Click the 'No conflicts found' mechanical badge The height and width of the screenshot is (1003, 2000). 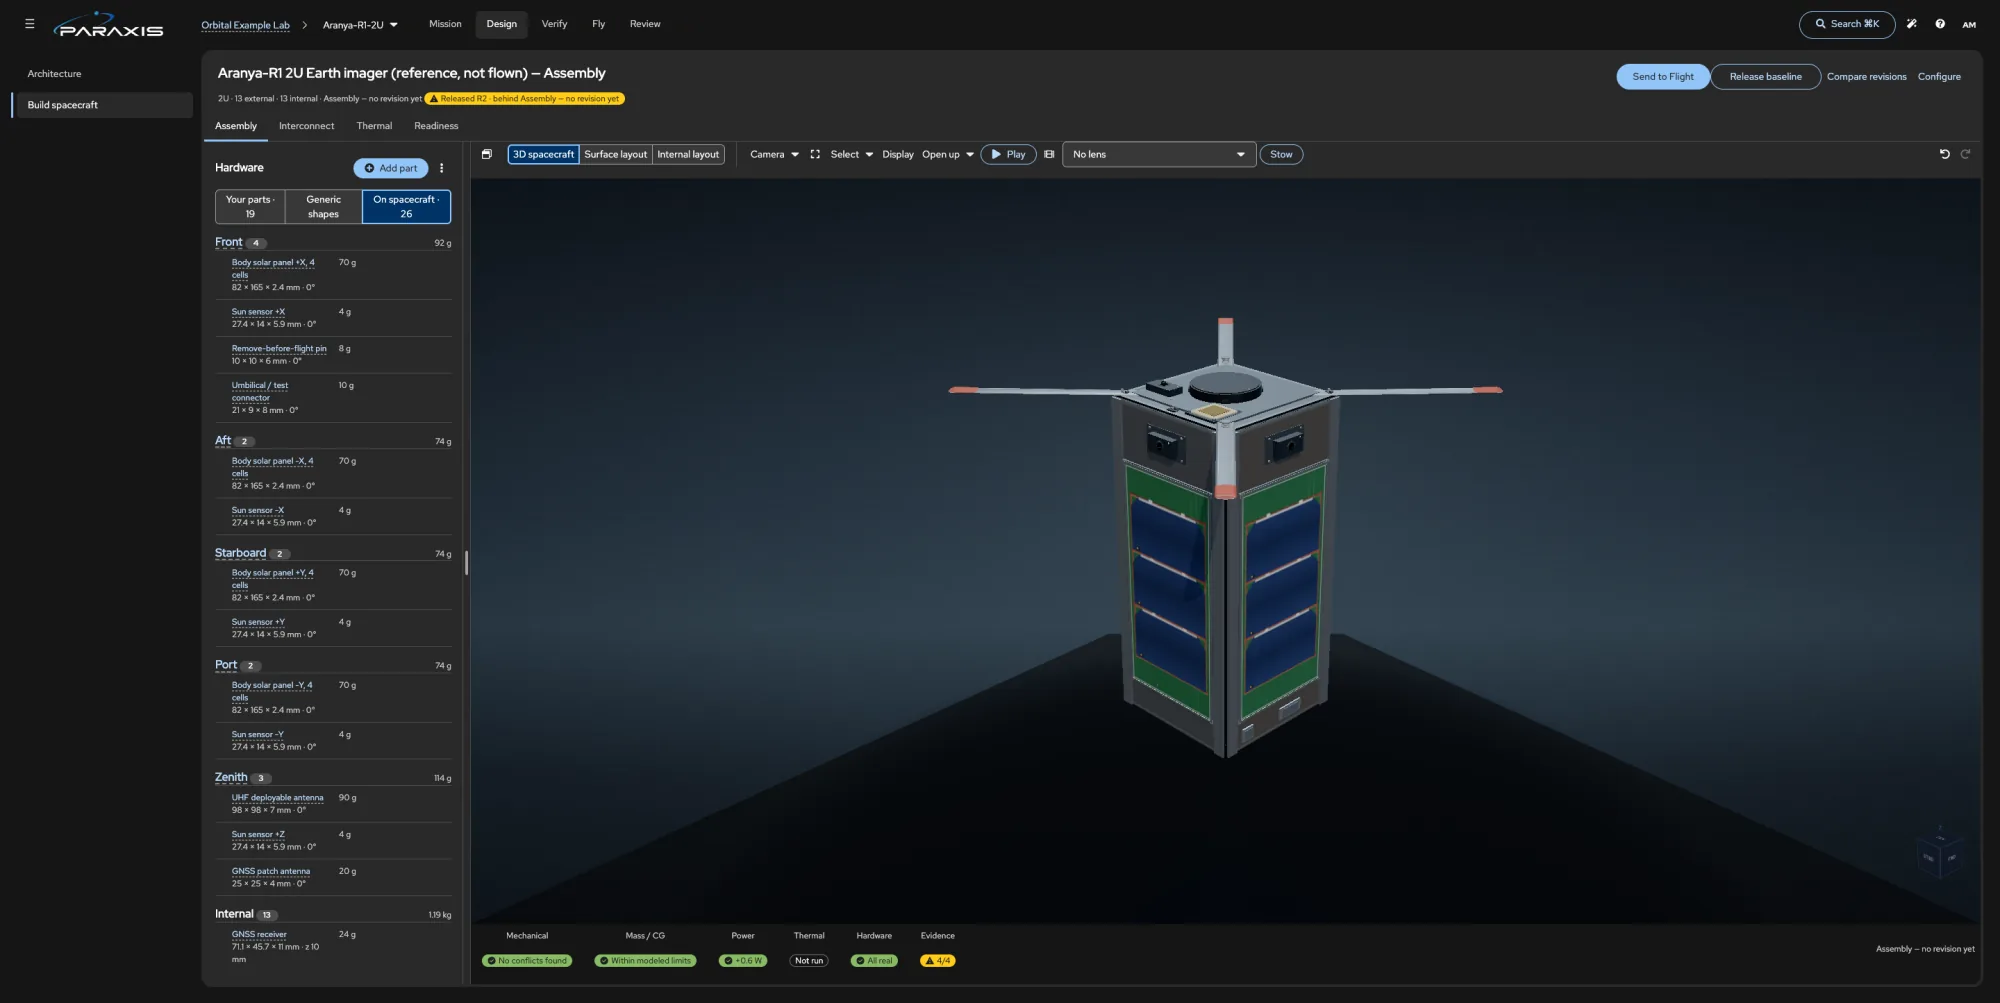[x=527, y=961]
